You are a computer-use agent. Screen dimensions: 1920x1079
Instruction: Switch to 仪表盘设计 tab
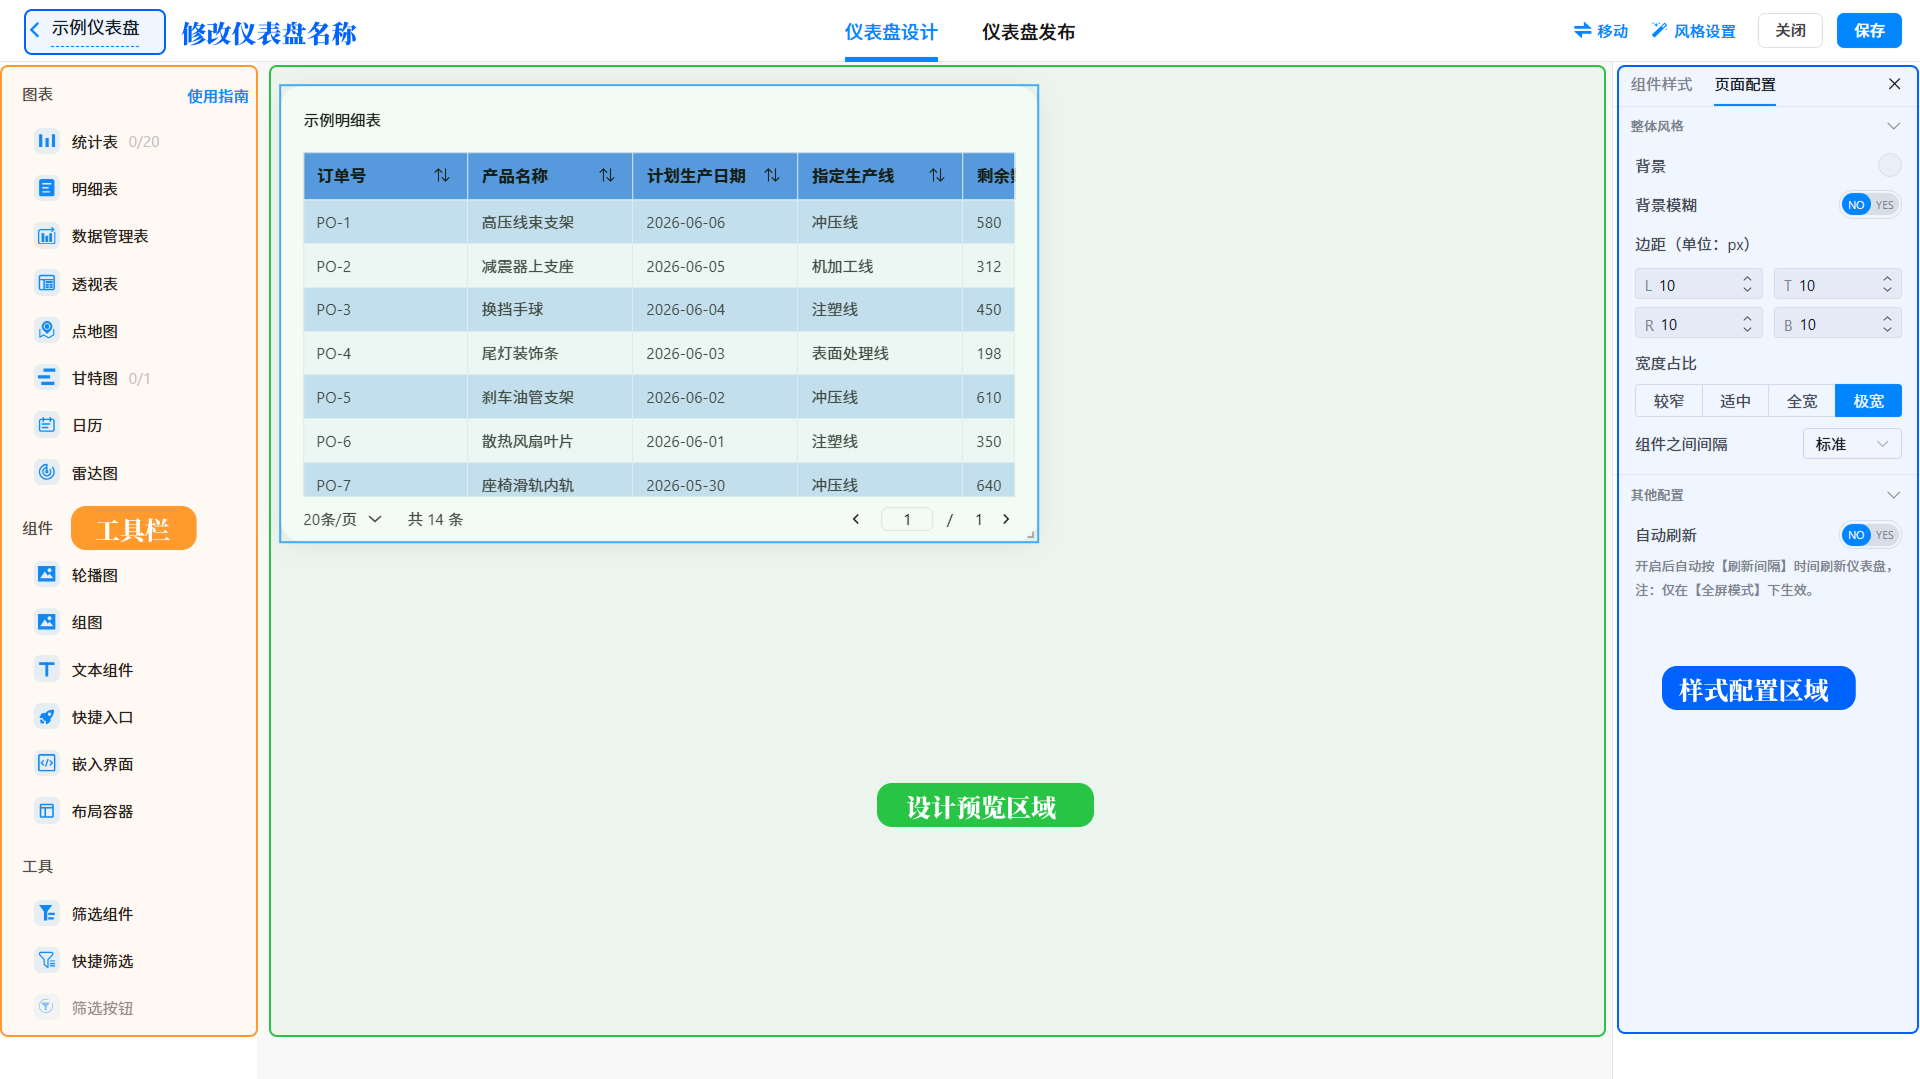point(891,32)
